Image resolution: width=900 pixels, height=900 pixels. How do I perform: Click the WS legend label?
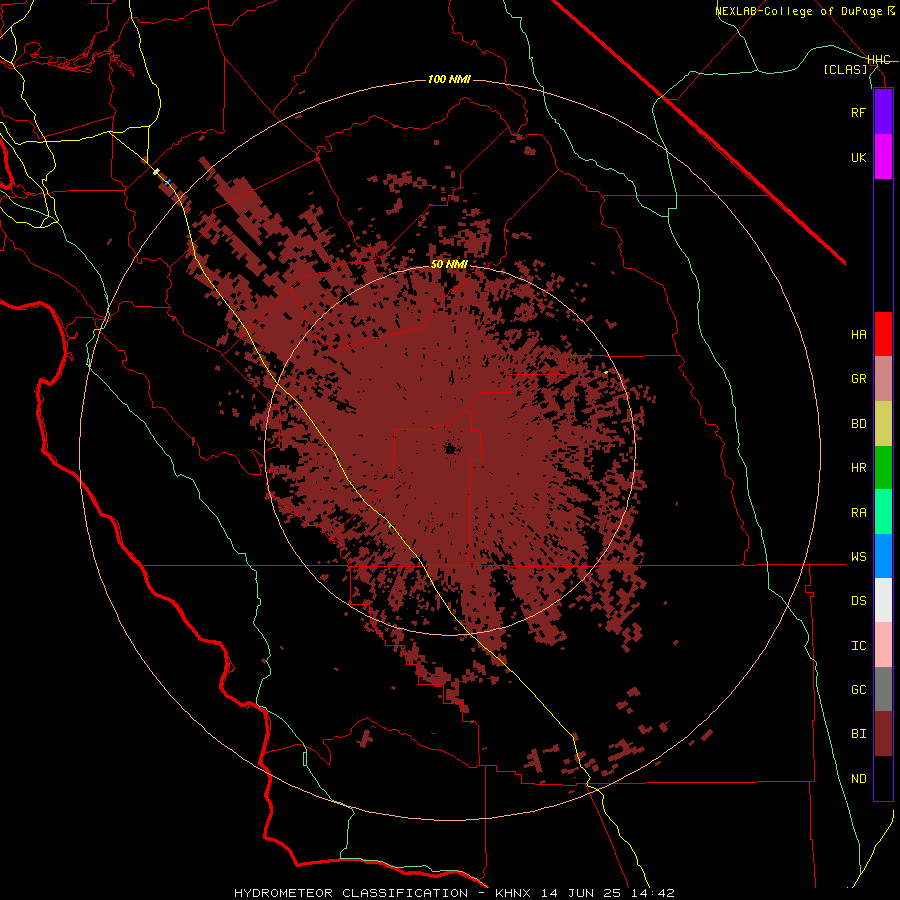858,557
